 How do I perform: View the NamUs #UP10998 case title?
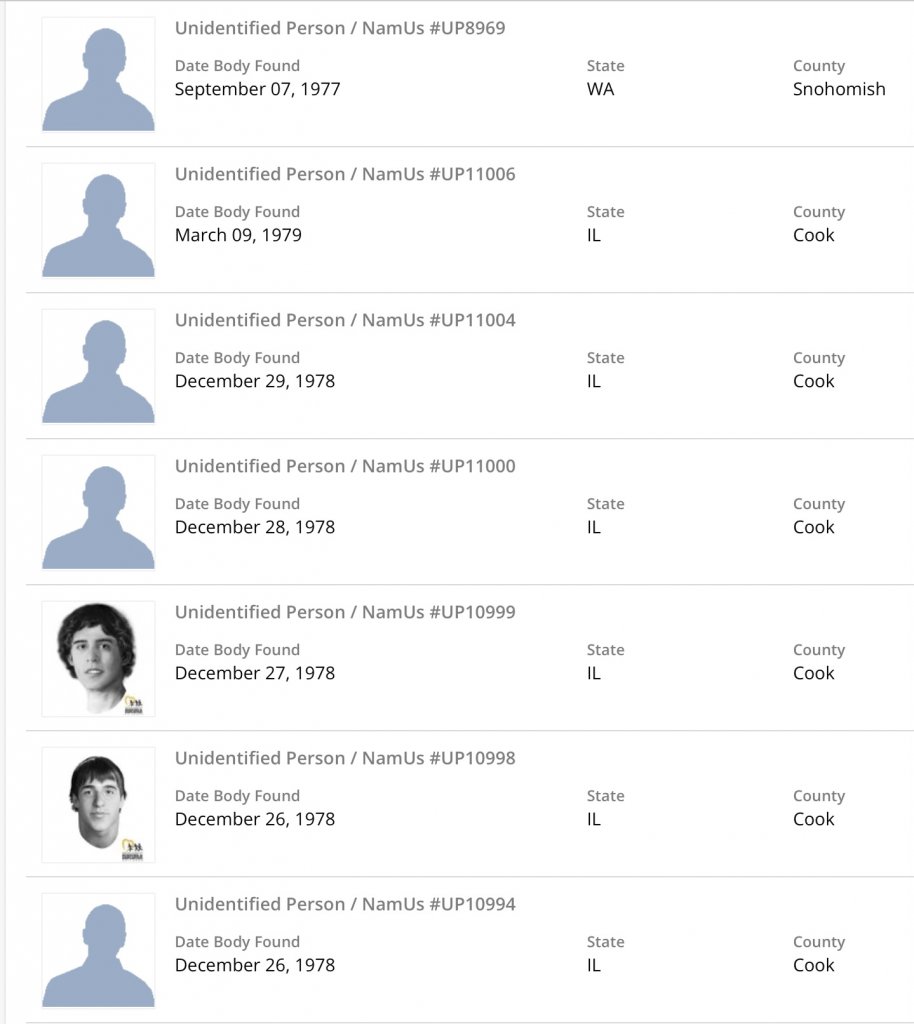[x=345, y=758]
